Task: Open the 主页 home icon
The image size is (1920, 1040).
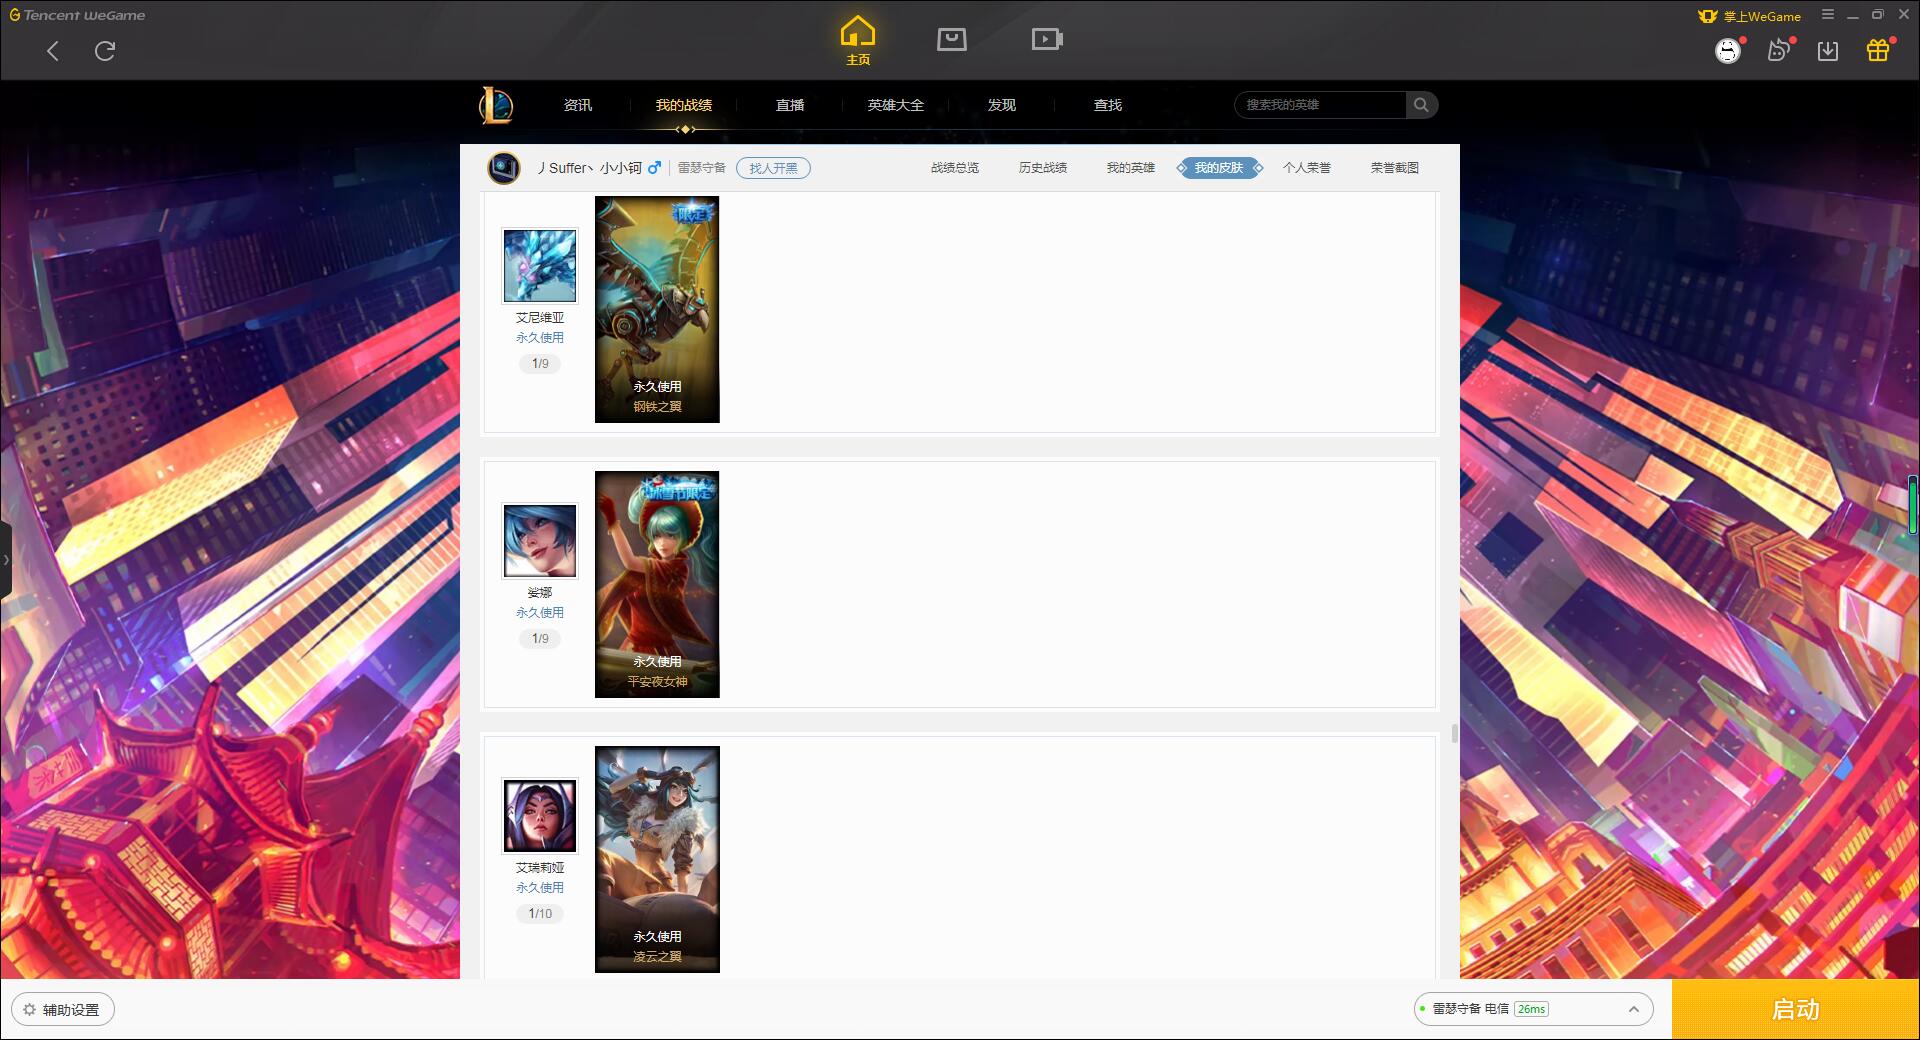Action: point(857,41)
